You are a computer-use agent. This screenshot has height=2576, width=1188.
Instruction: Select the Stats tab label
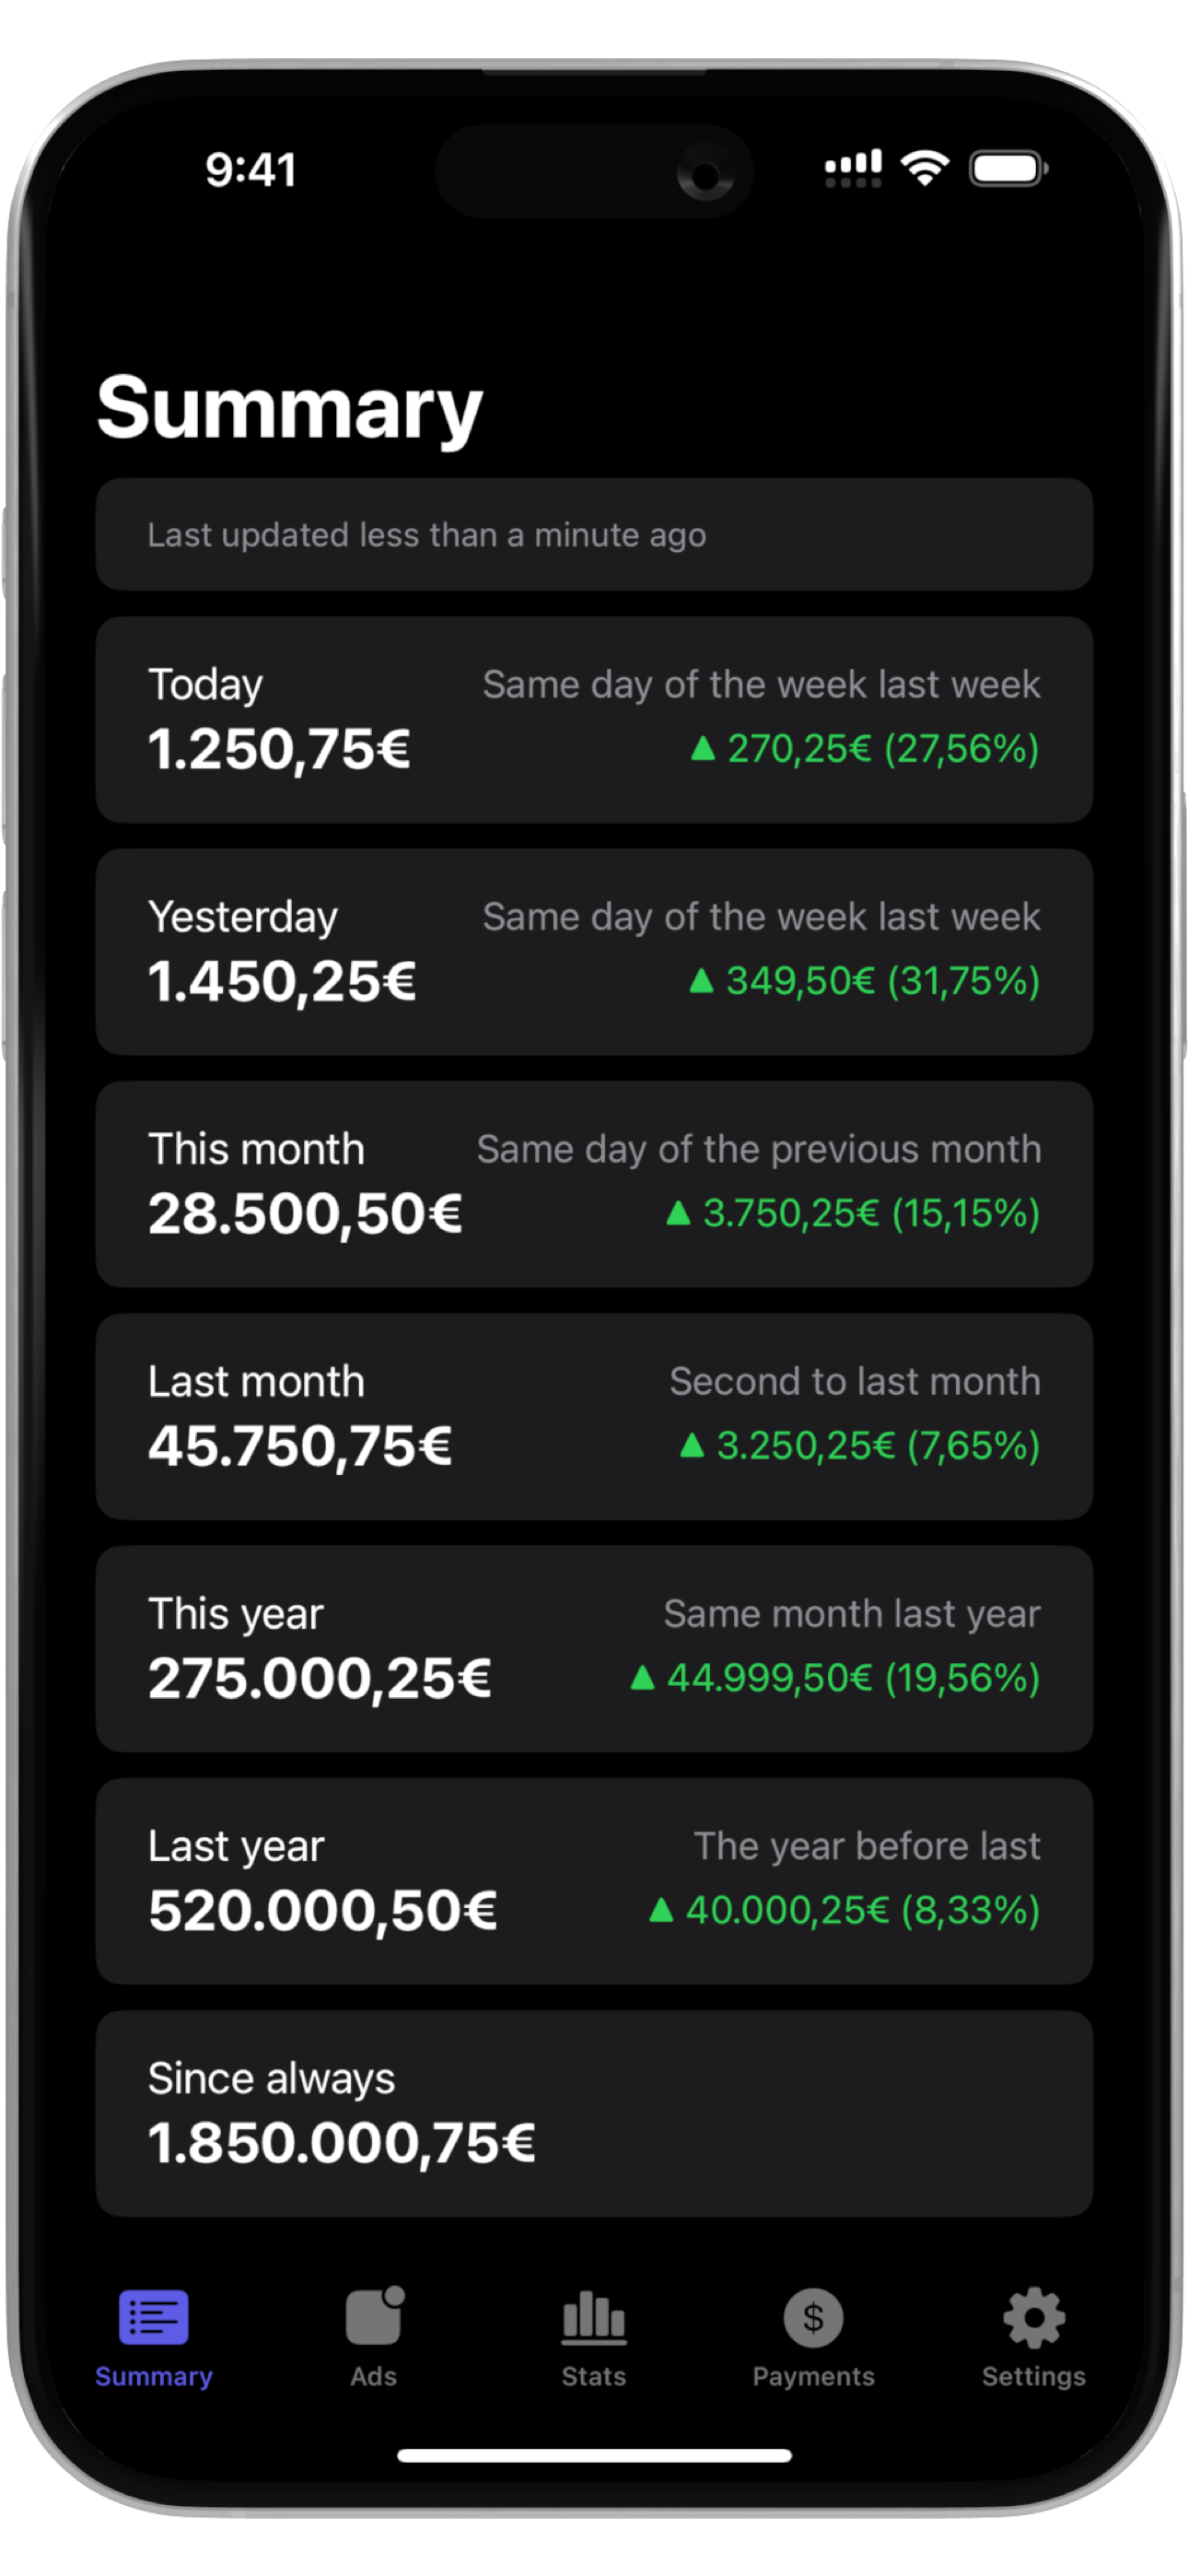click(x=594, y=2376)
